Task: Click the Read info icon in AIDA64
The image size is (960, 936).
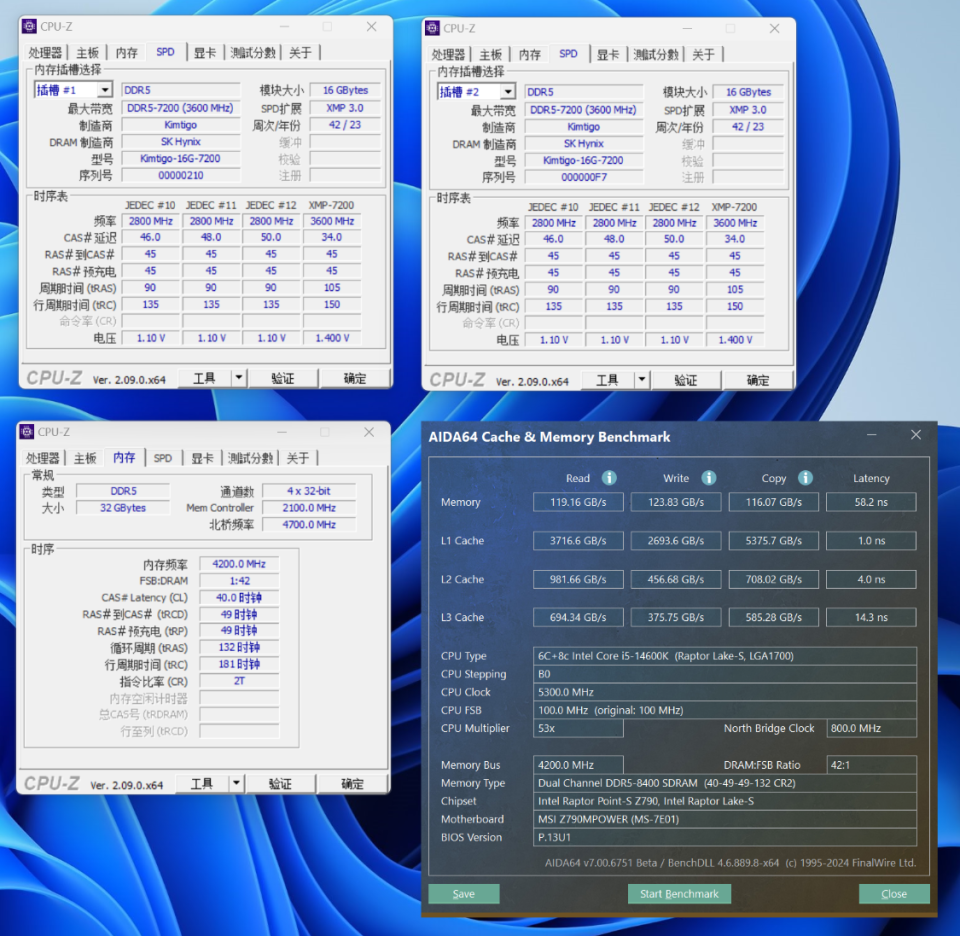Action: pos(609,478)
